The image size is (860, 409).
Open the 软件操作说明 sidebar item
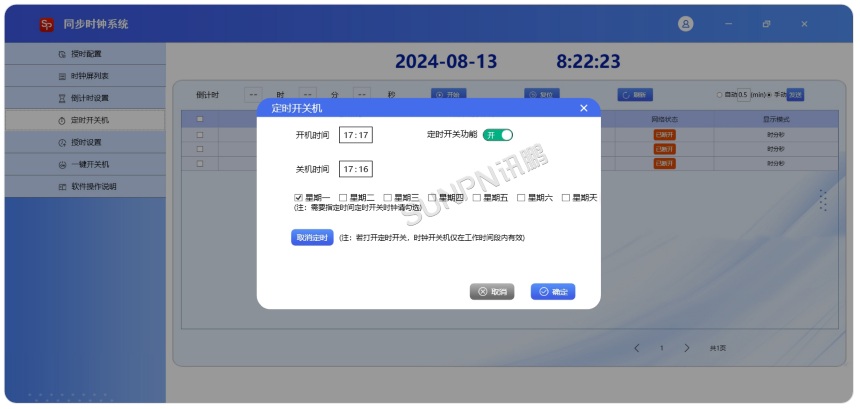pos(85,186)
